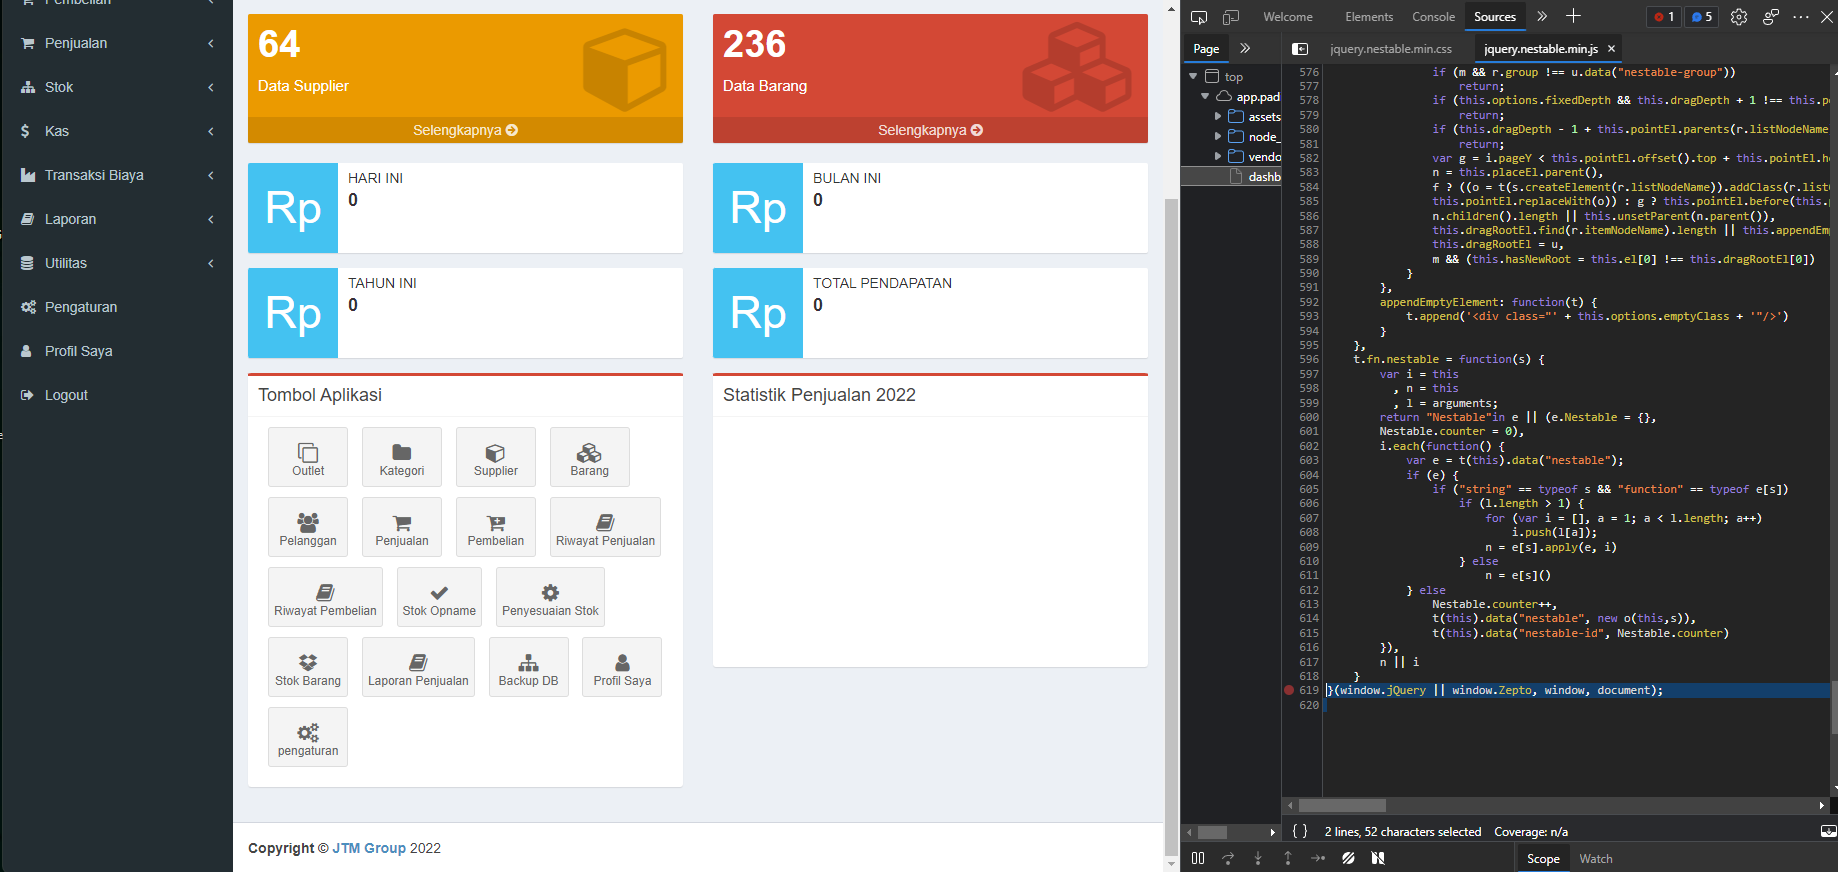Expand the Transaksi Biaya sidebar menu

(x=117, y=175)
